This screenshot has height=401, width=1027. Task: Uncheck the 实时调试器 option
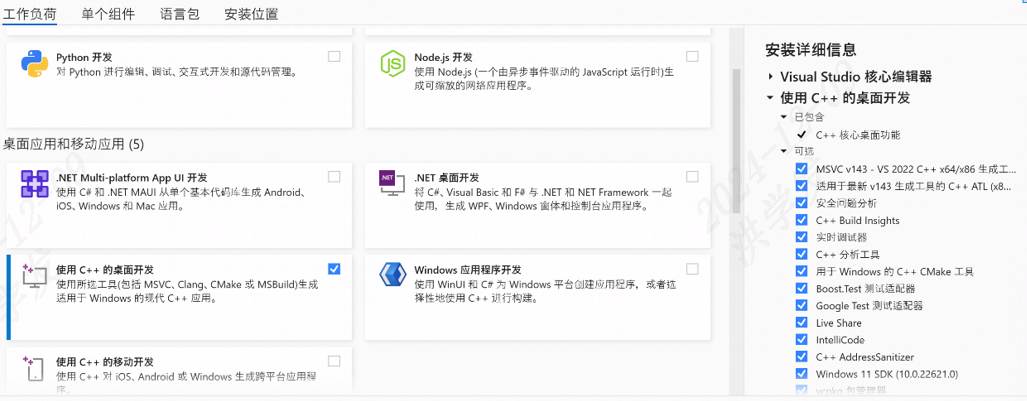pos(802,237)
